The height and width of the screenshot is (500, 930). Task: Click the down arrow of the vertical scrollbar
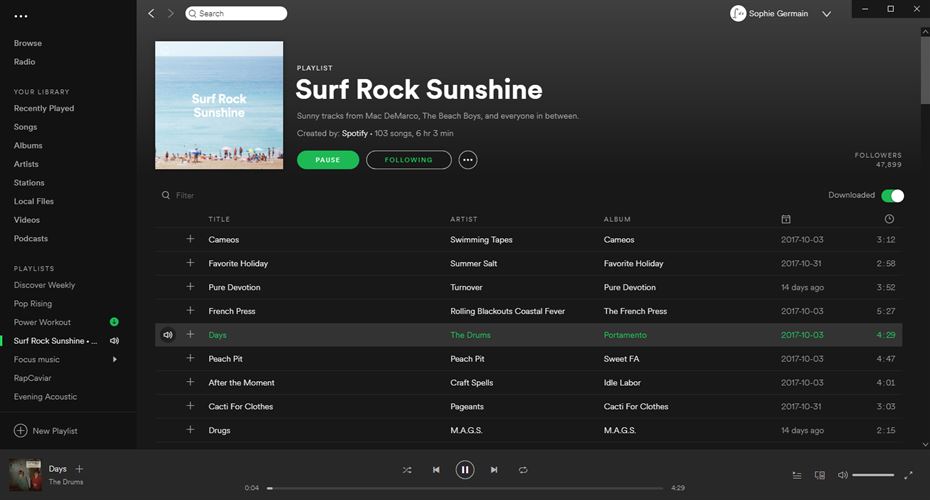pyautogui.click(x=925, y=444)
